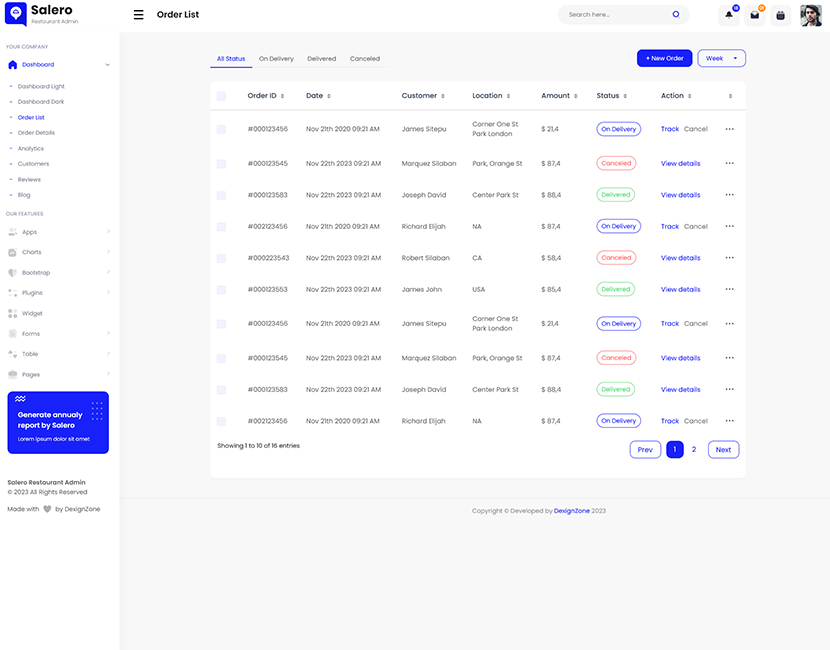Click the Charts icon in the sidebar

(14, 251)
